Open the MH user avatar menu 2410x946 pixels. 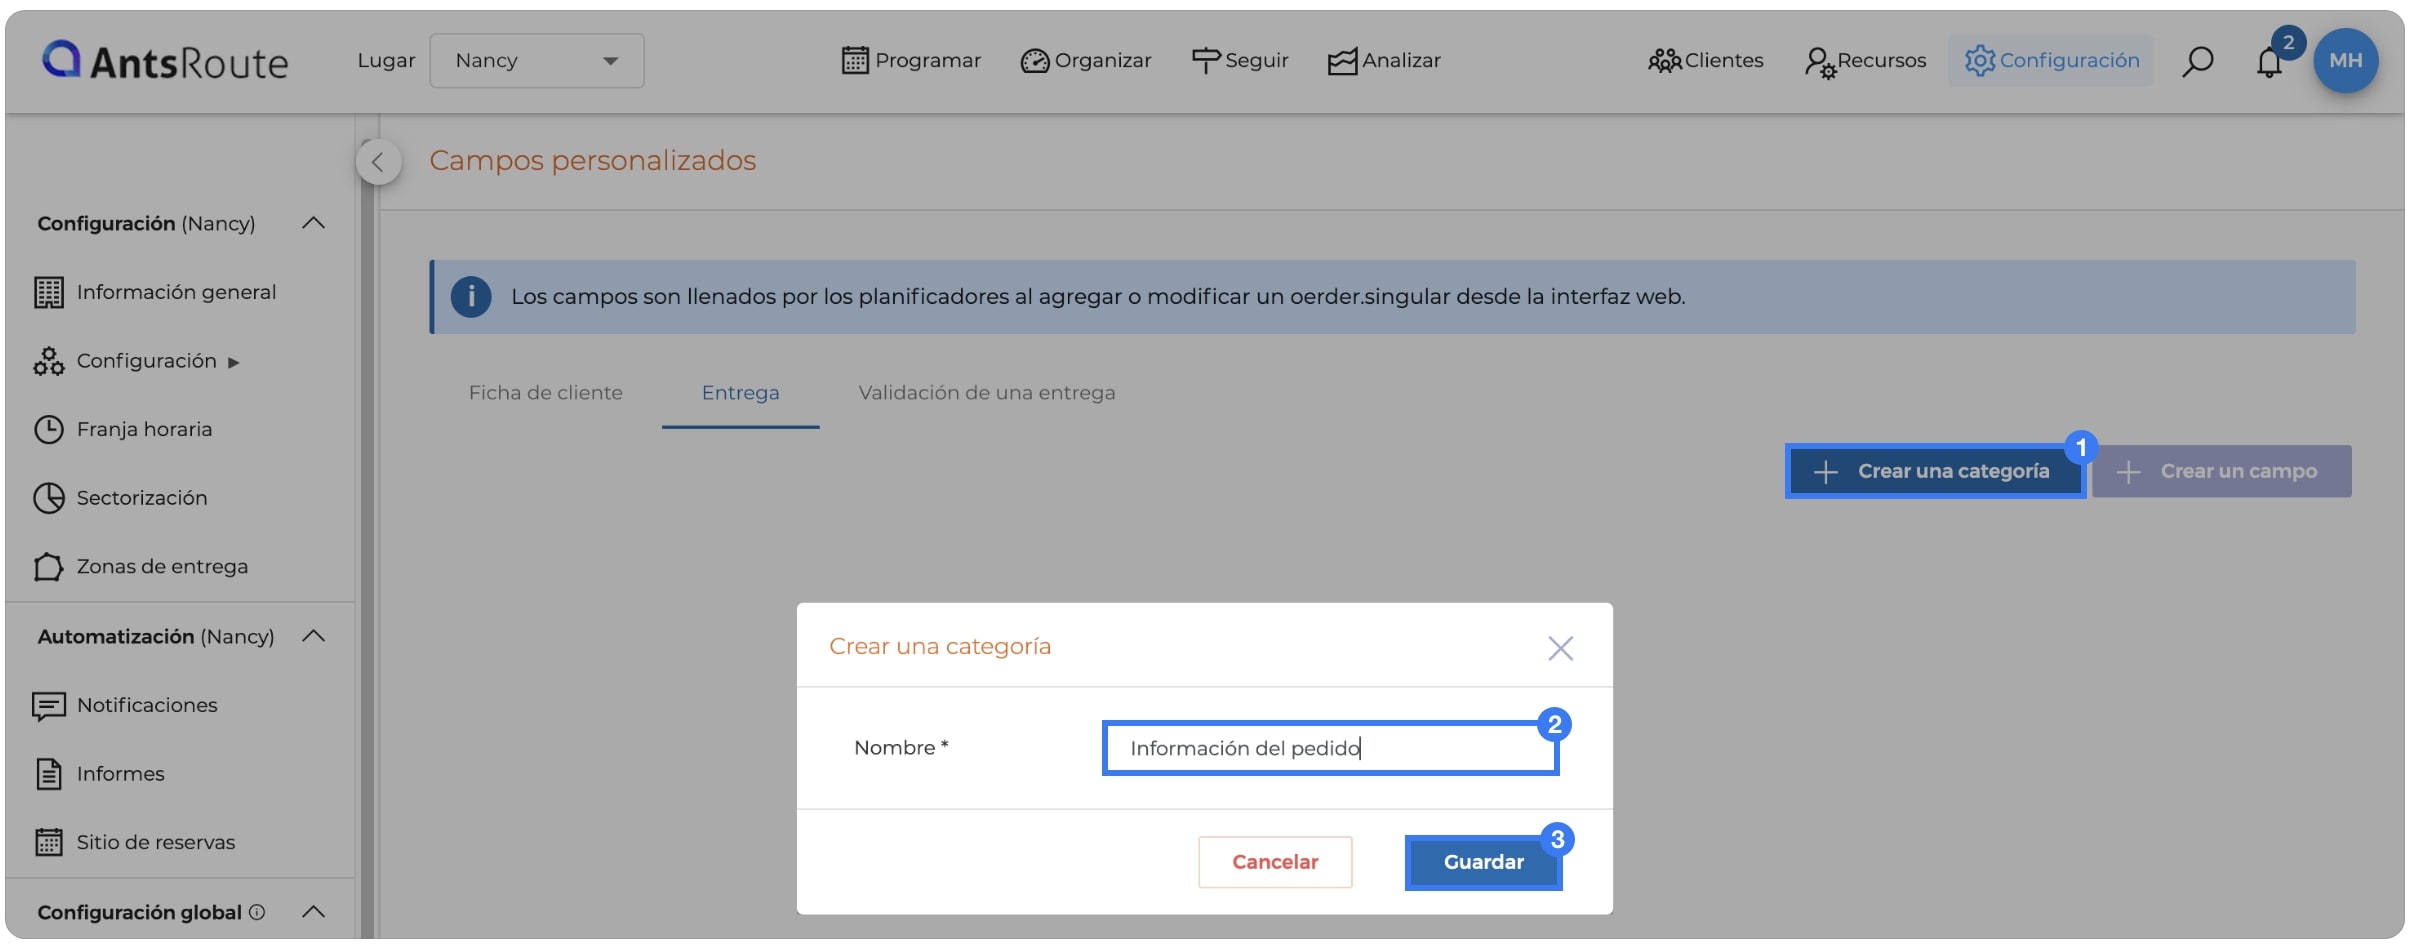click(2345, 61)
